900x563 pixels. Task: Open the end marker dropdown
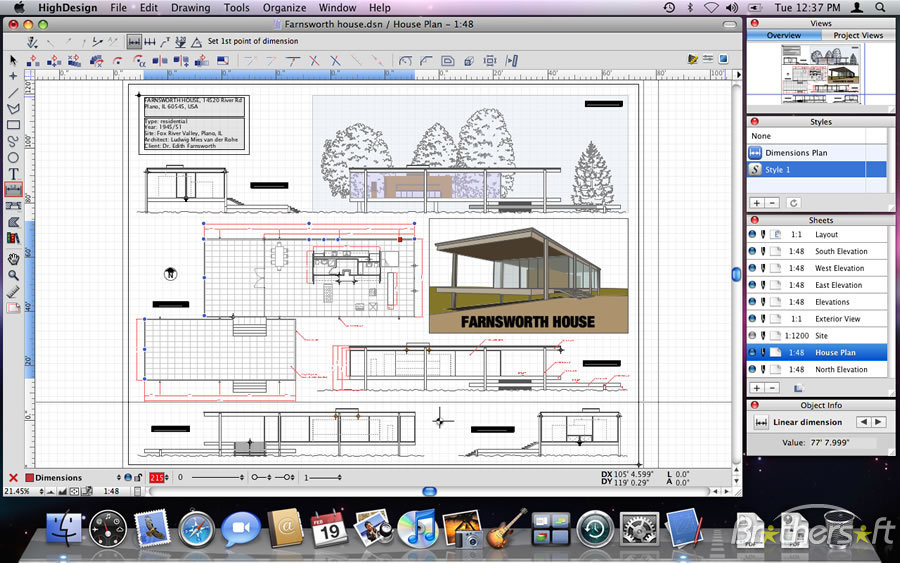[x=293, y=477]
